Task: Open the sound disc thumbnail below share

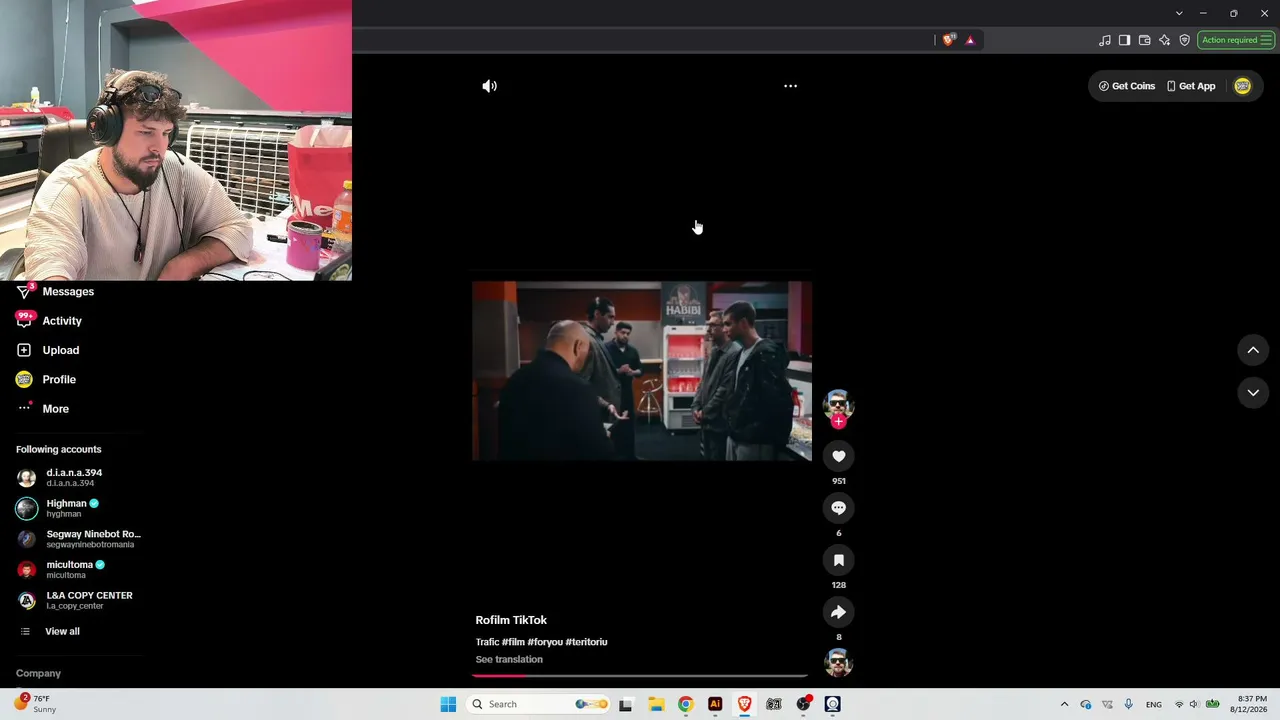Action: click(x=838, y=662)
